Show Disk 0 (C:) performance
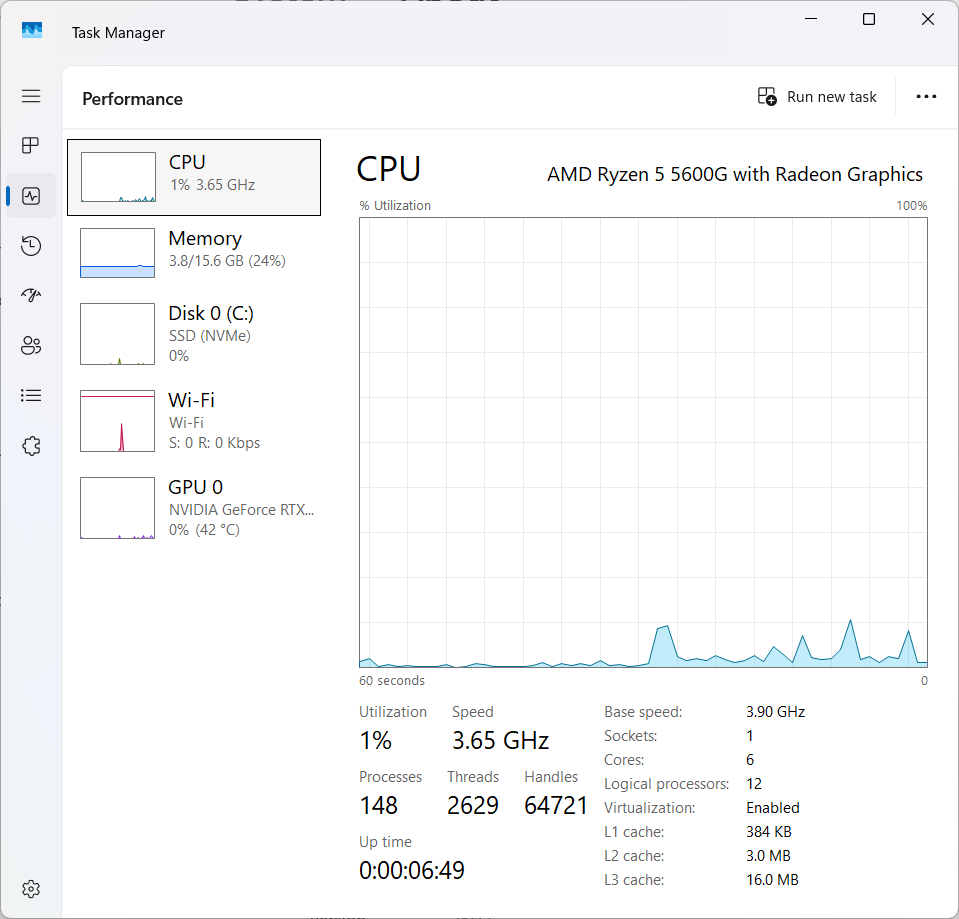The image size is (959, 919). click(x=194, y=334)
